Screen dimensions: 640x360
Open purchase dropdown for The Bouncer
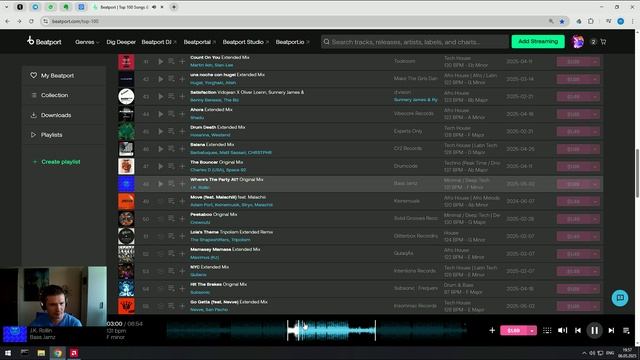[595, 167]
